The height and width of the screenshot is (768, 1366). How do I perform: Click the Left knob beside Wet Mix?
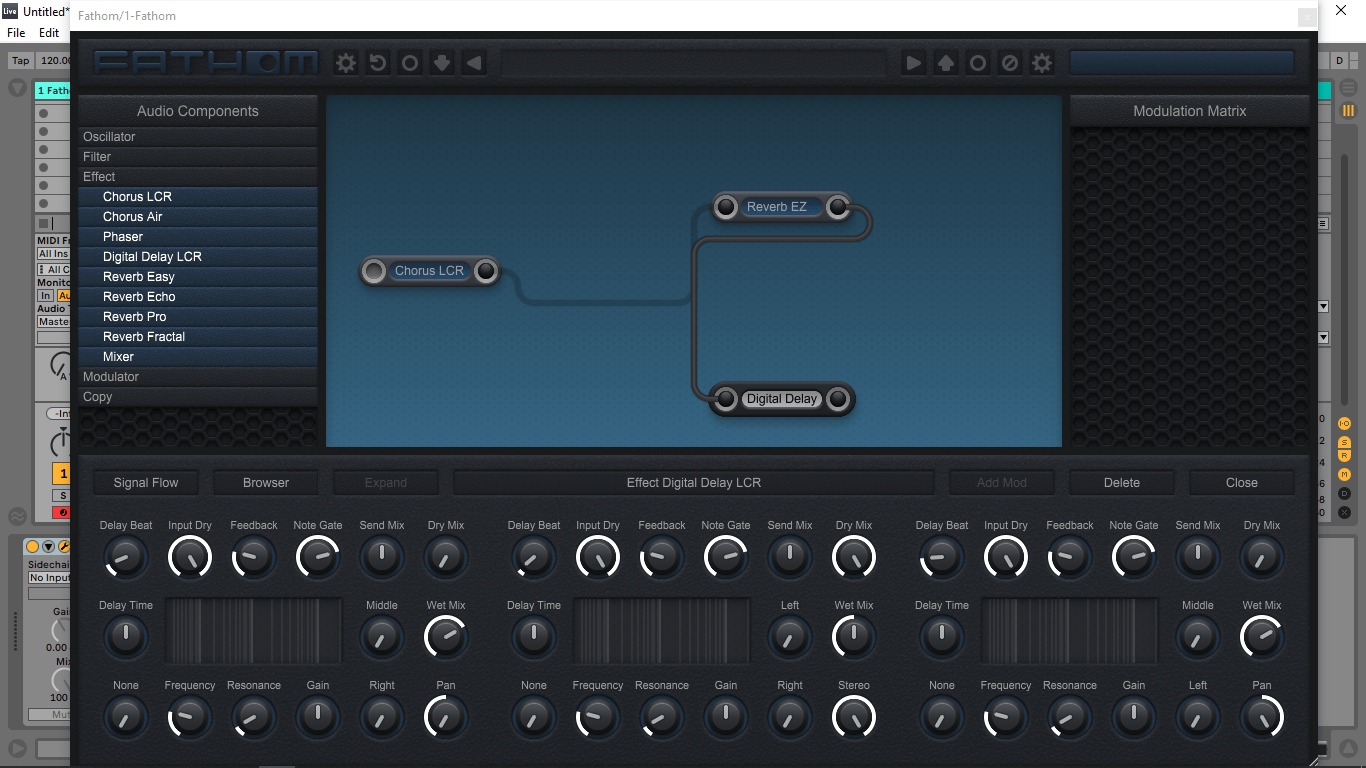point(790,637)
